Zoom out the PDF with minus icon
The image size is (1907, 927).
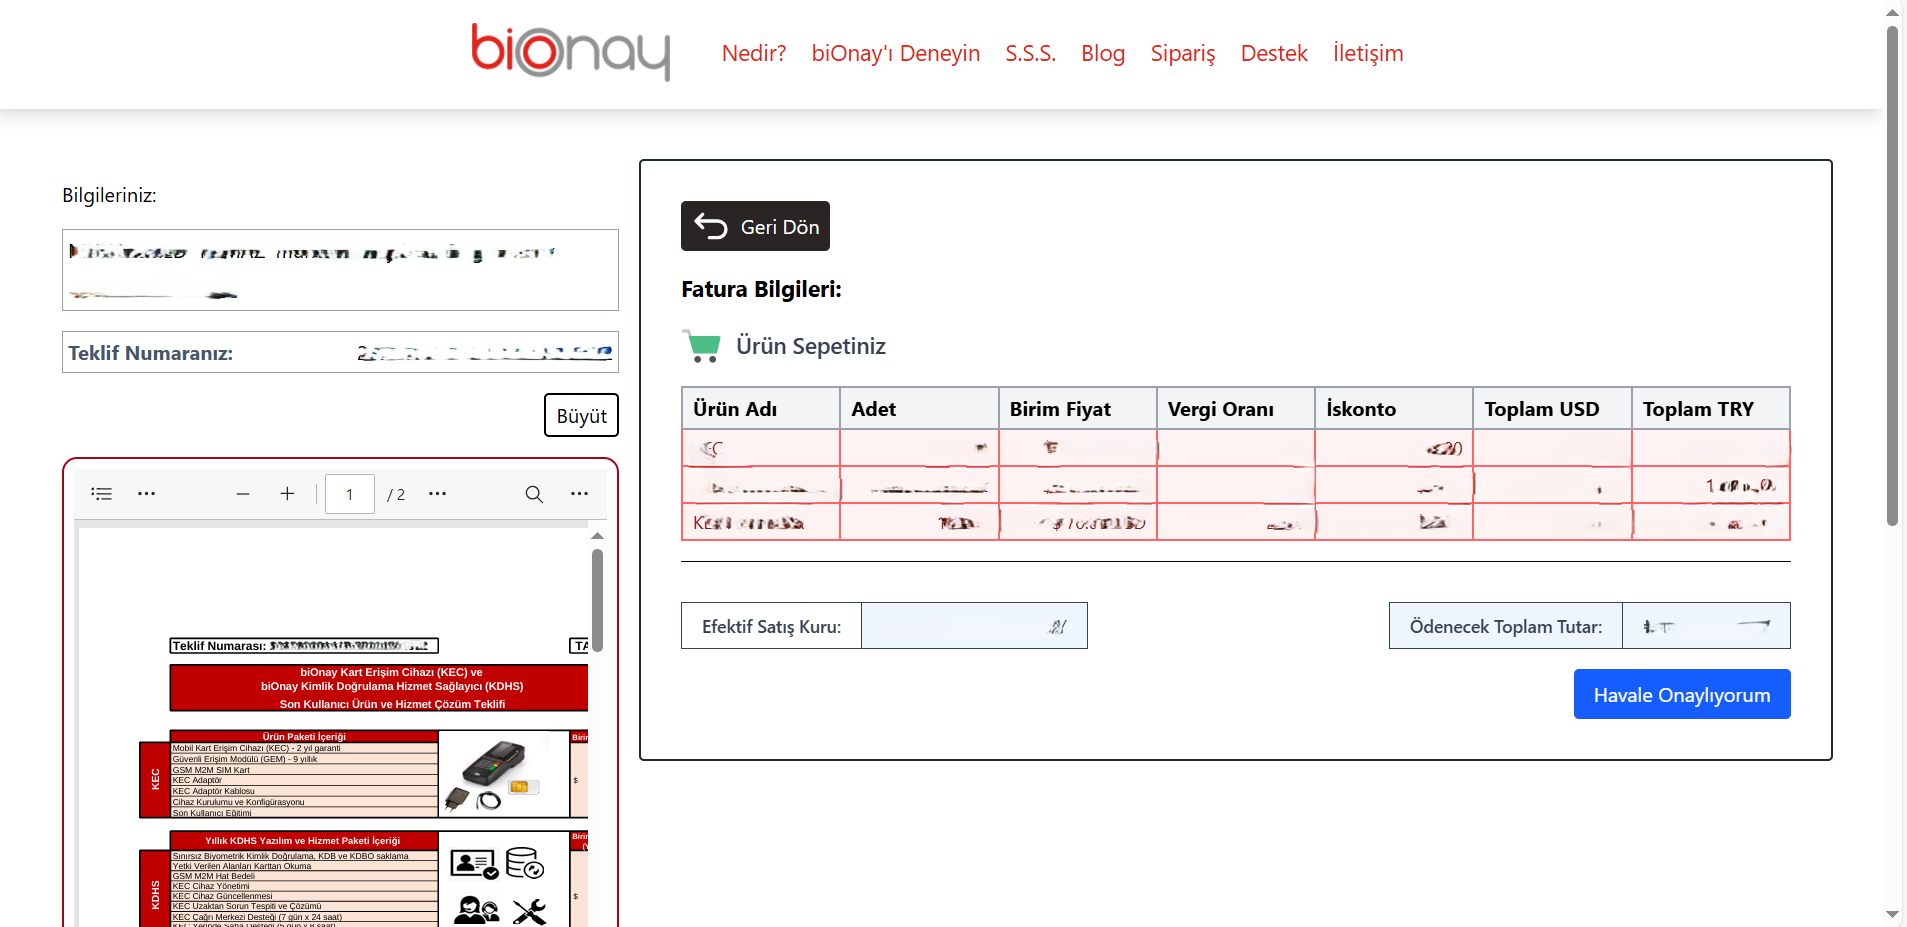243,494
